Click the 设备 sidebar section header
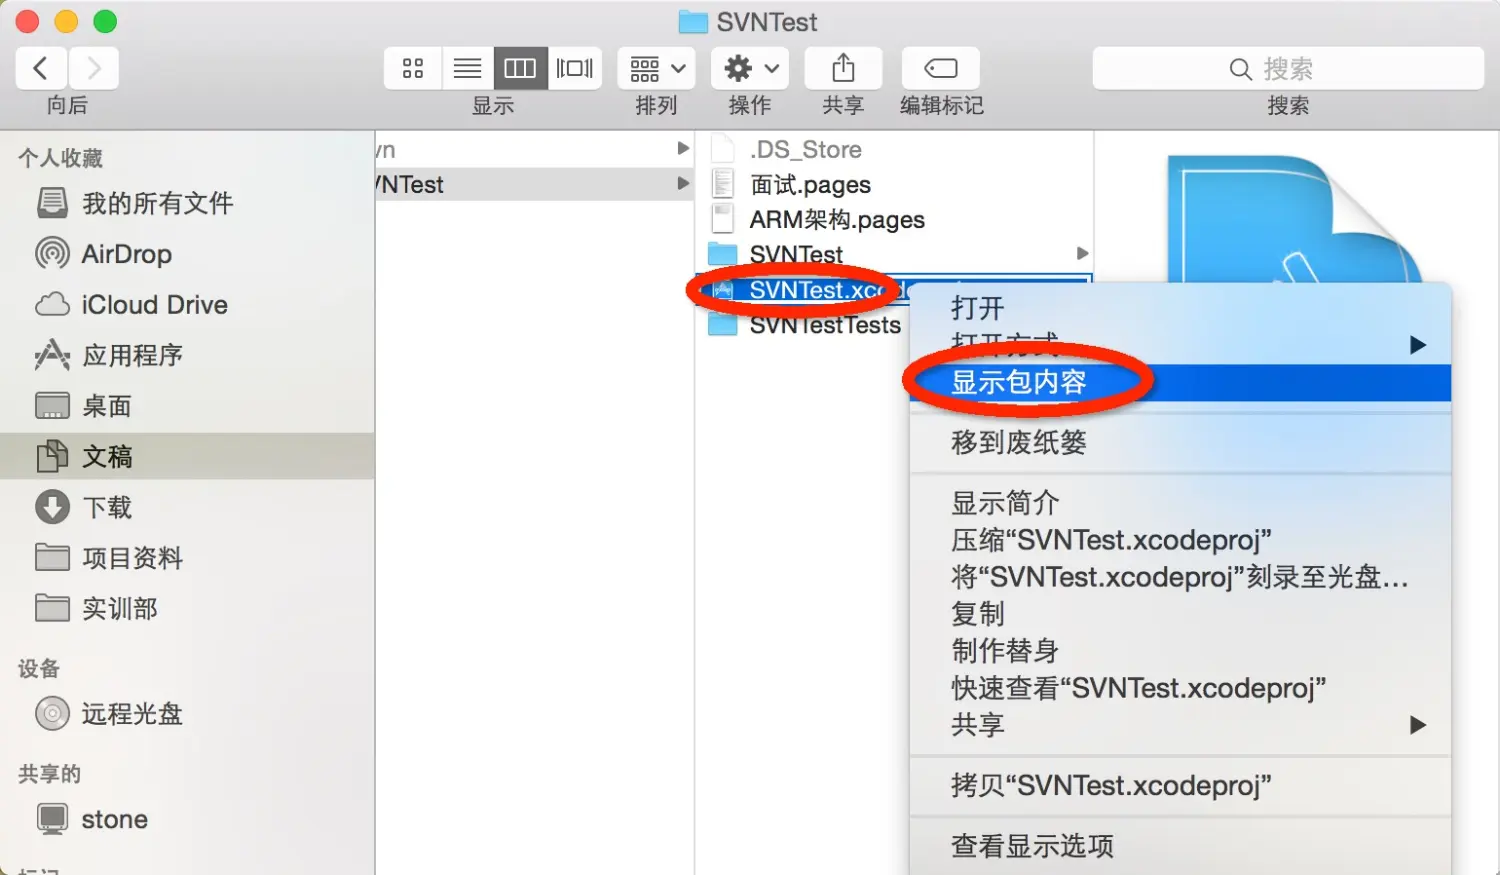Screen dimensions: 1500x875 pos(39,668)
